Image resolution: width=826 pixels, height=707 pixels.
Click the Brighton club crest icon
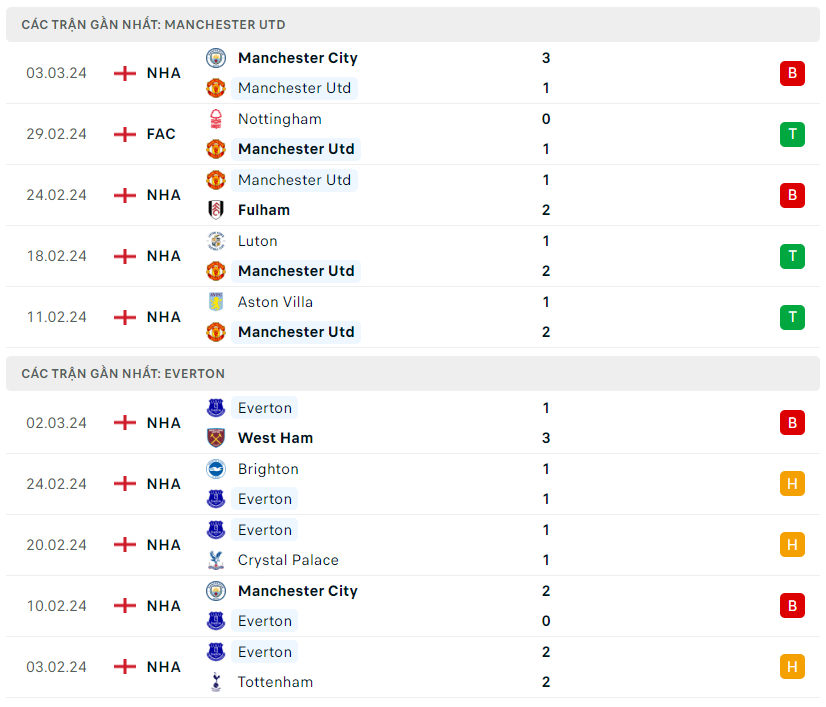(216, 469)
